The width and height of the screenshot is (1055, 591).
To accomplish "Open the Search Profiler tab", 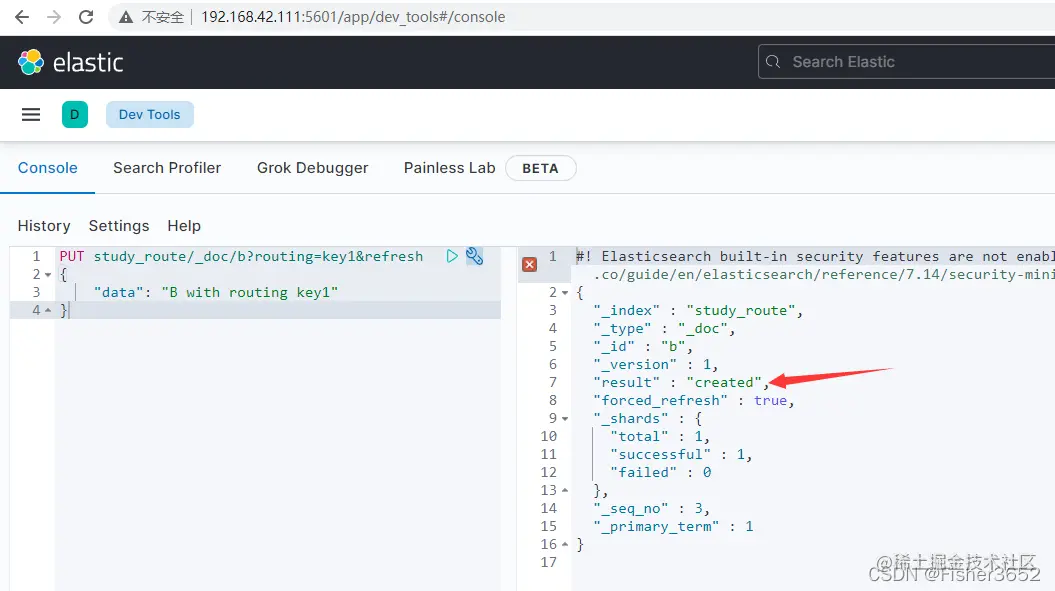I will (167, 168).
